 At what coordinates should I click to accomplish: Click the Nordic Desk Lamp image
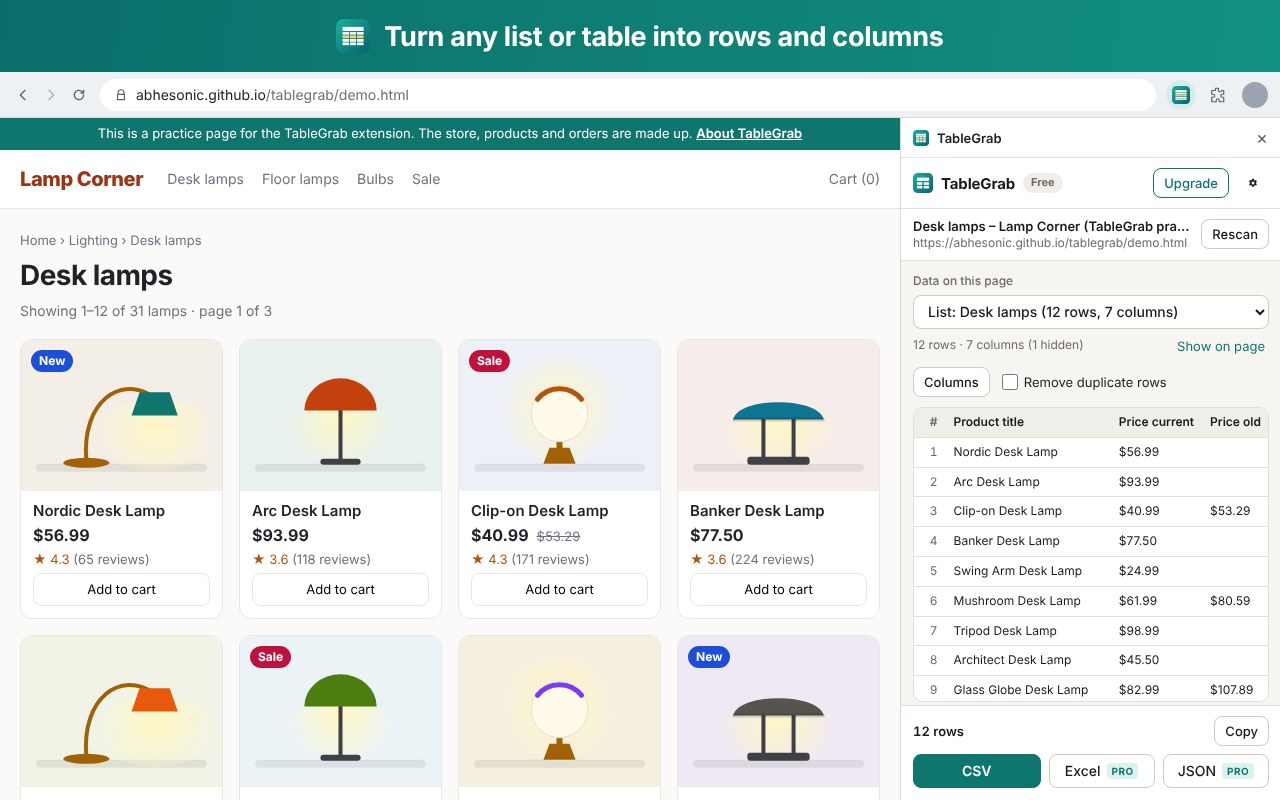121,415
